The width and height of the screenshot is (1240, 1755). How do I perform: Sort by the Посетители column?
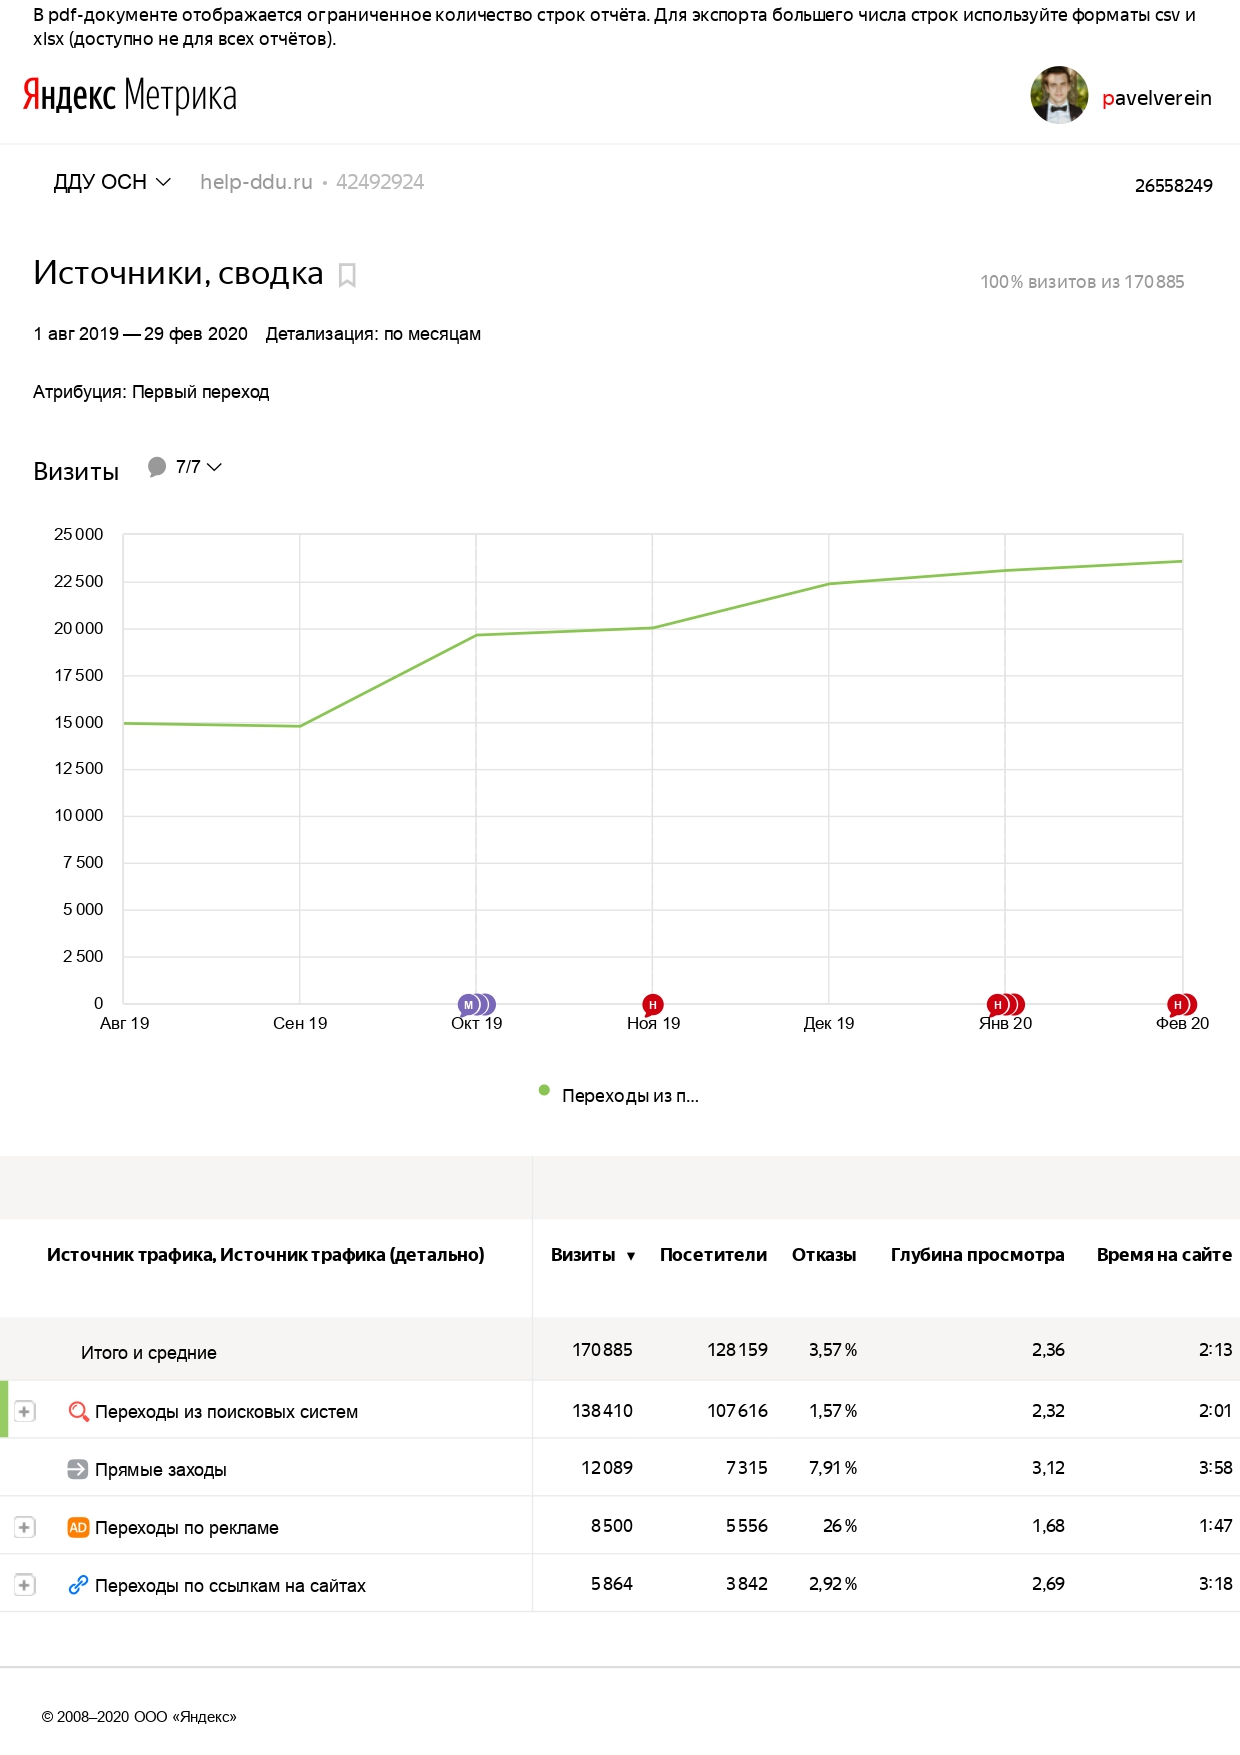713,1255
